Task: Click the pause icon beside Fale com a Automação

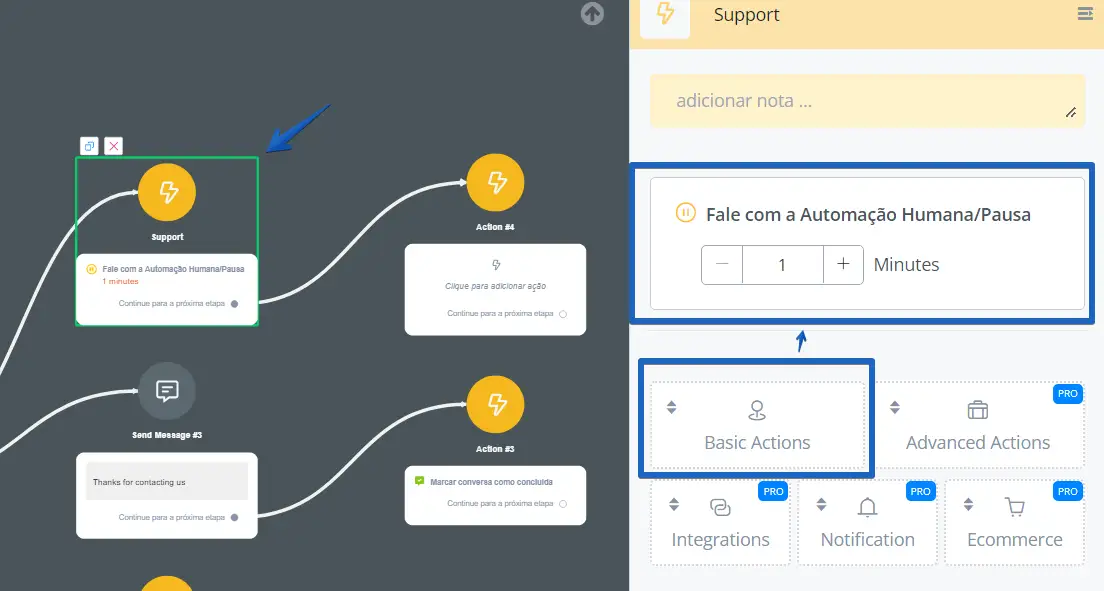Action: [686, 213]
